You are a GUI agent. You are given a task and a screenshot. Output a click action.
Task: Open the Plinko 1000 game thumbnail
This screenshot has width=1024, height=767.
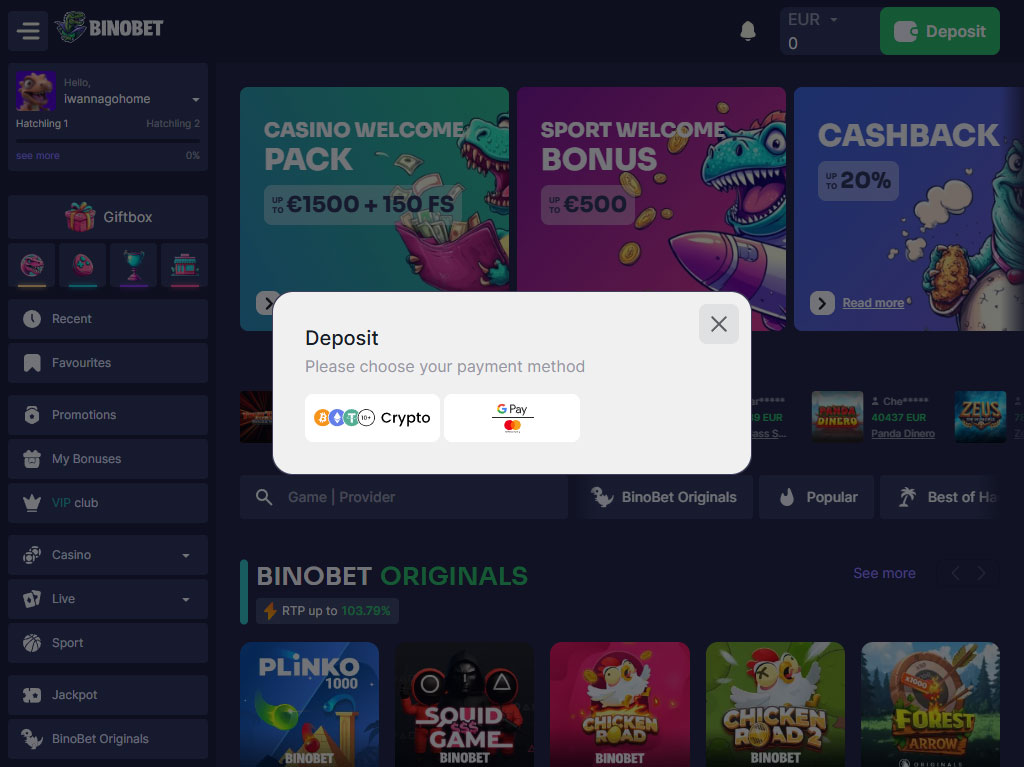coord(310,704)
